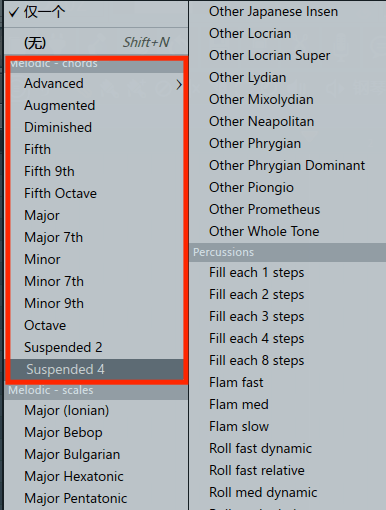Choose the Augmented chord

pyautogui.click(x=96, y=106)
